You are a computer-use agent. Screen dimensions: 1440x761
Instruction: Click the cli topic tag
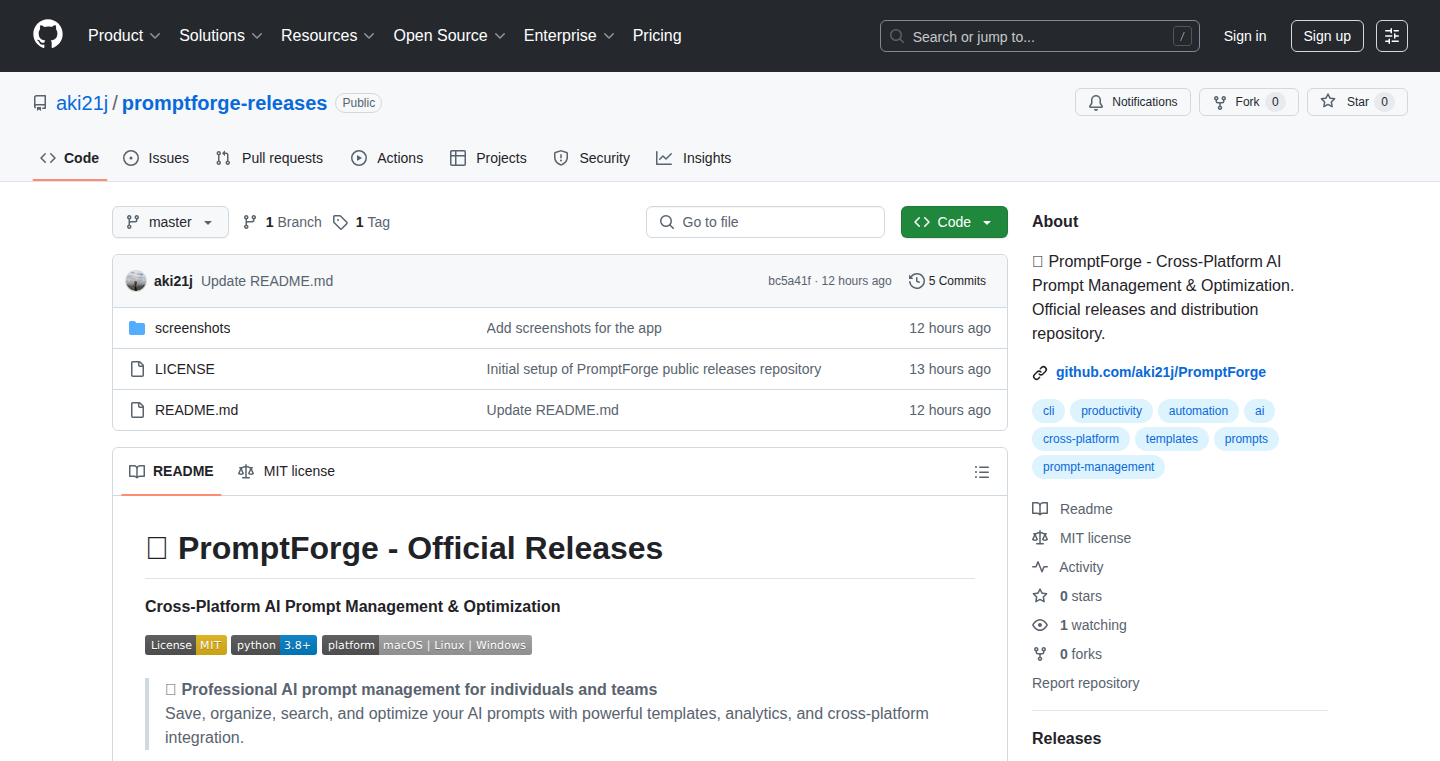(1049, 411)
